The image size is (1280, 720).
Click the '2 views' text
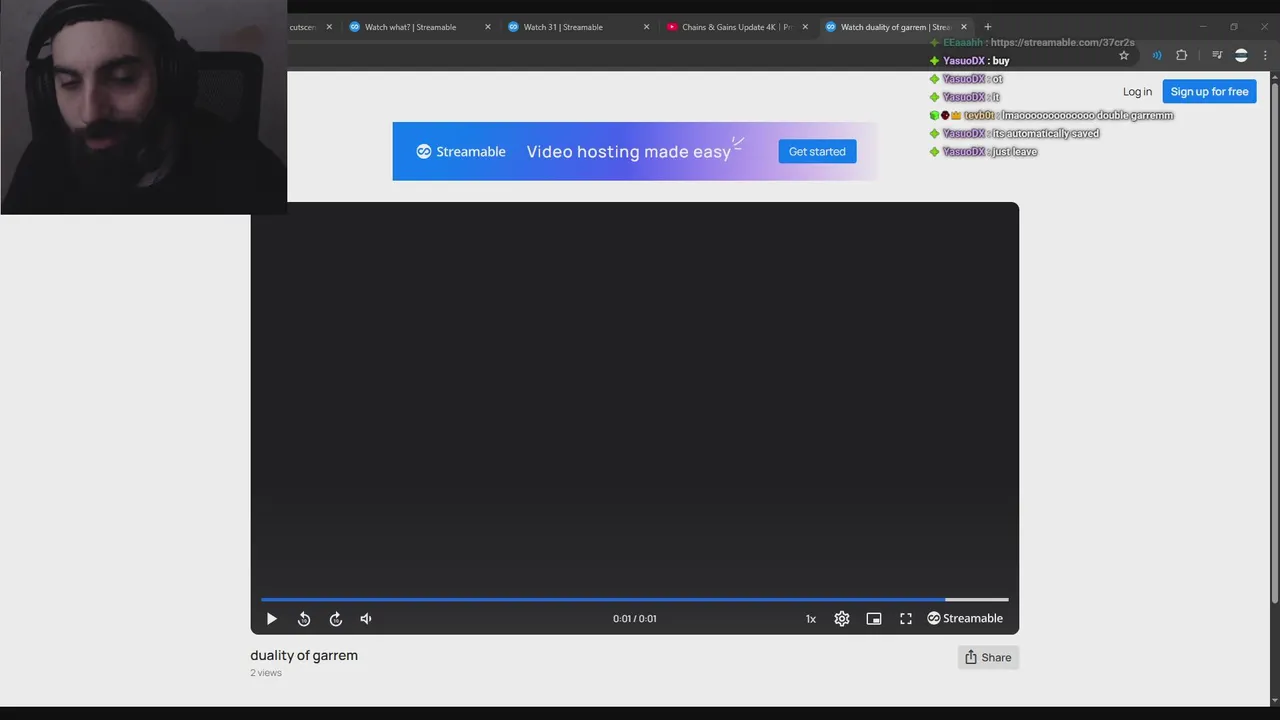266,673
